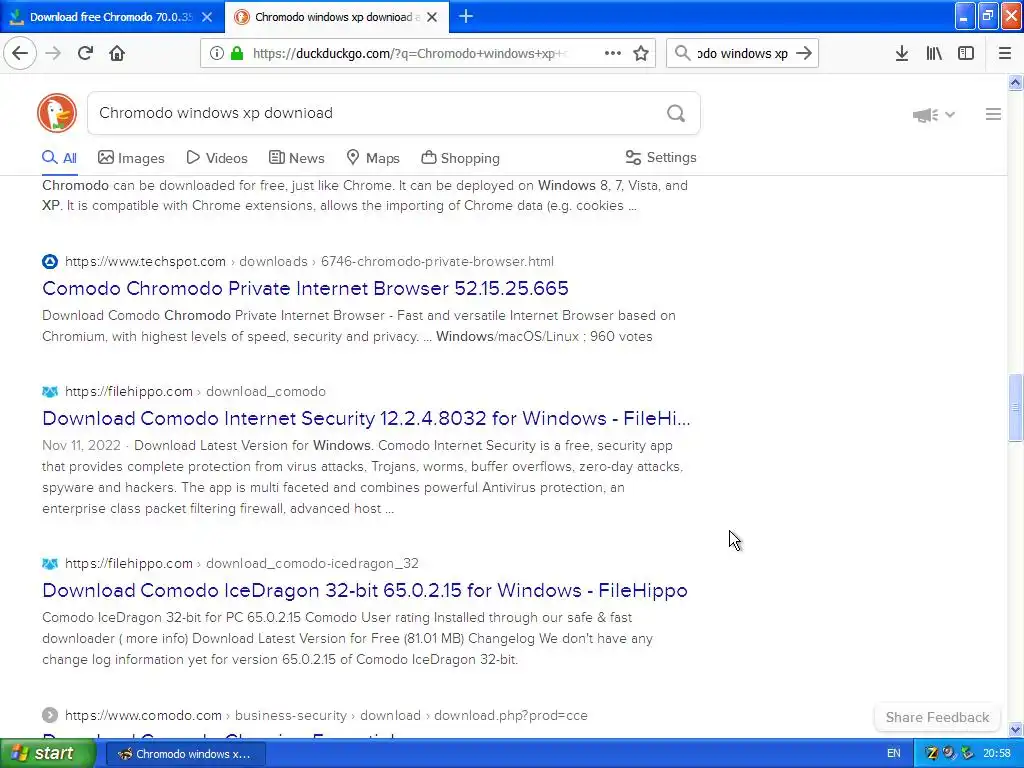Open the Firefox hamburger menu

1005,53
